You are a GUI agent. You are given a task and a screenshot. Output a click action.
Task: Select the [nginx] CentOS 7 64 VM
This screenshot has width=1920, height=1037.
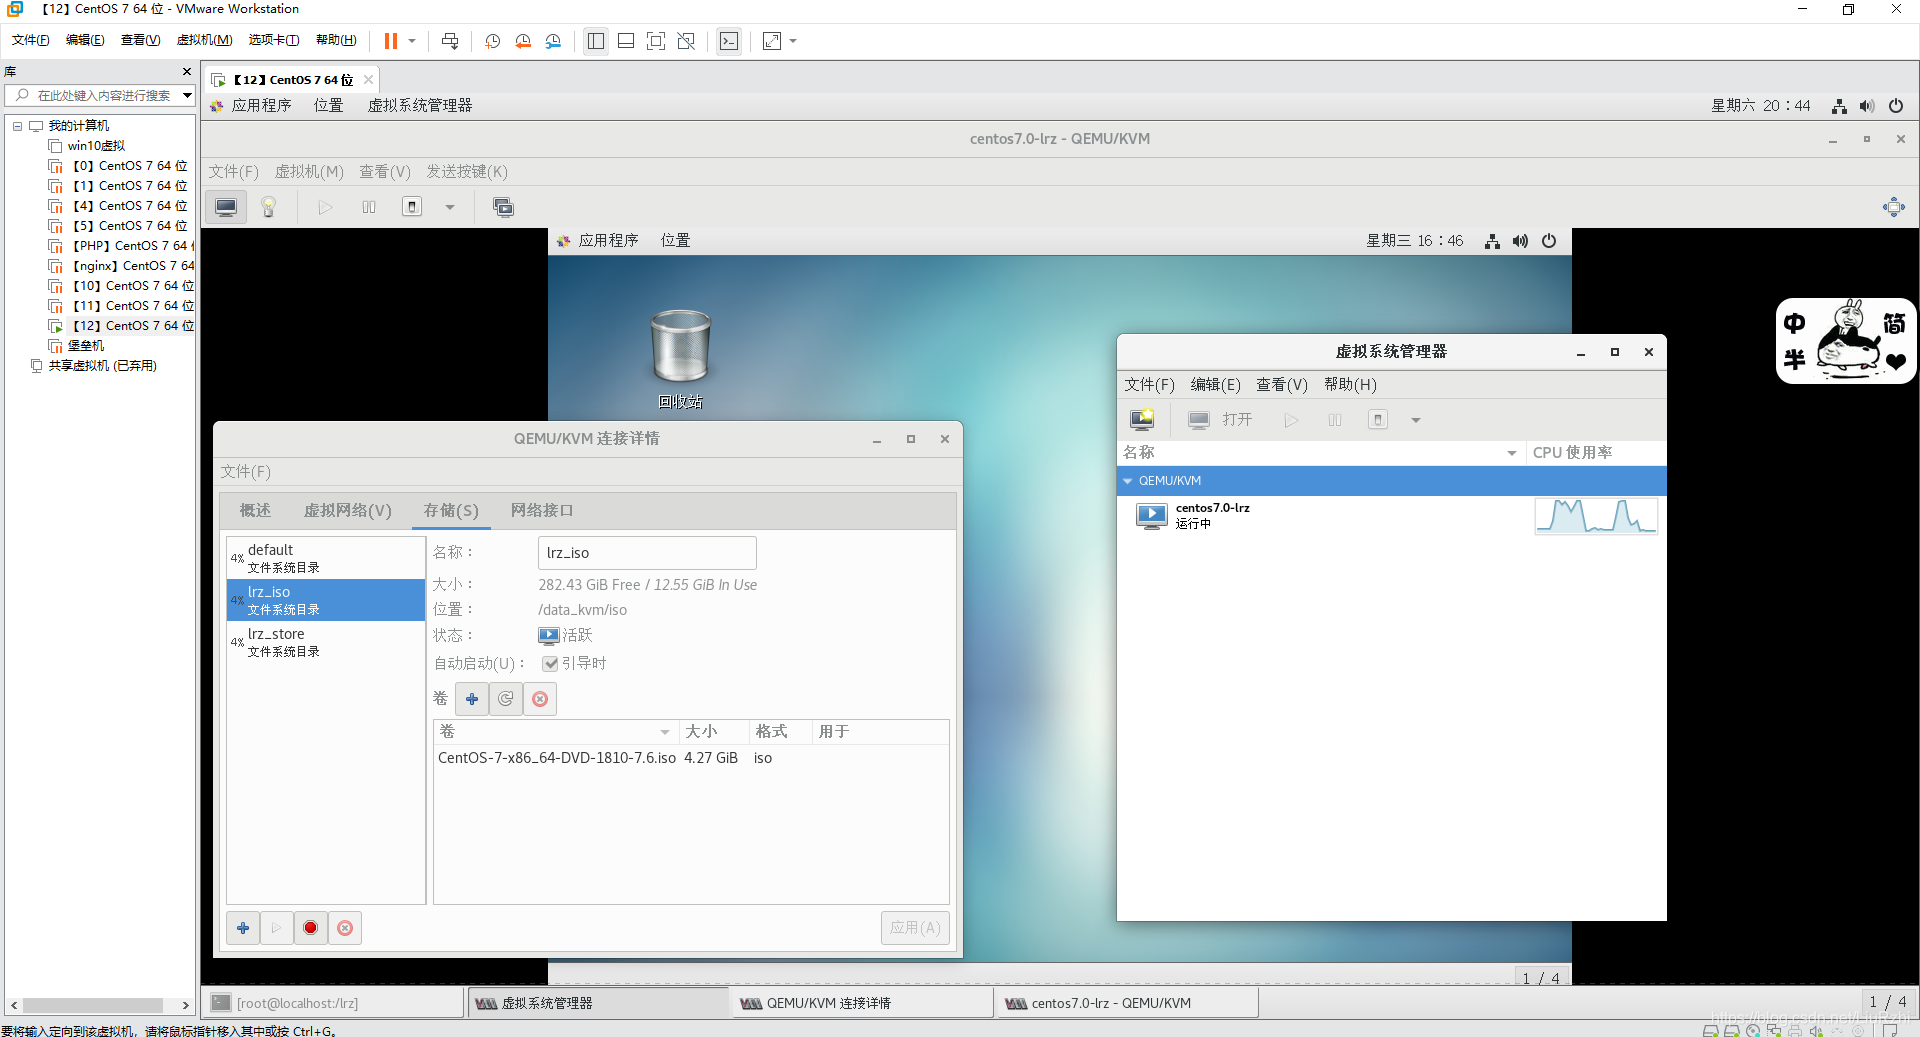tap(122, 266)
